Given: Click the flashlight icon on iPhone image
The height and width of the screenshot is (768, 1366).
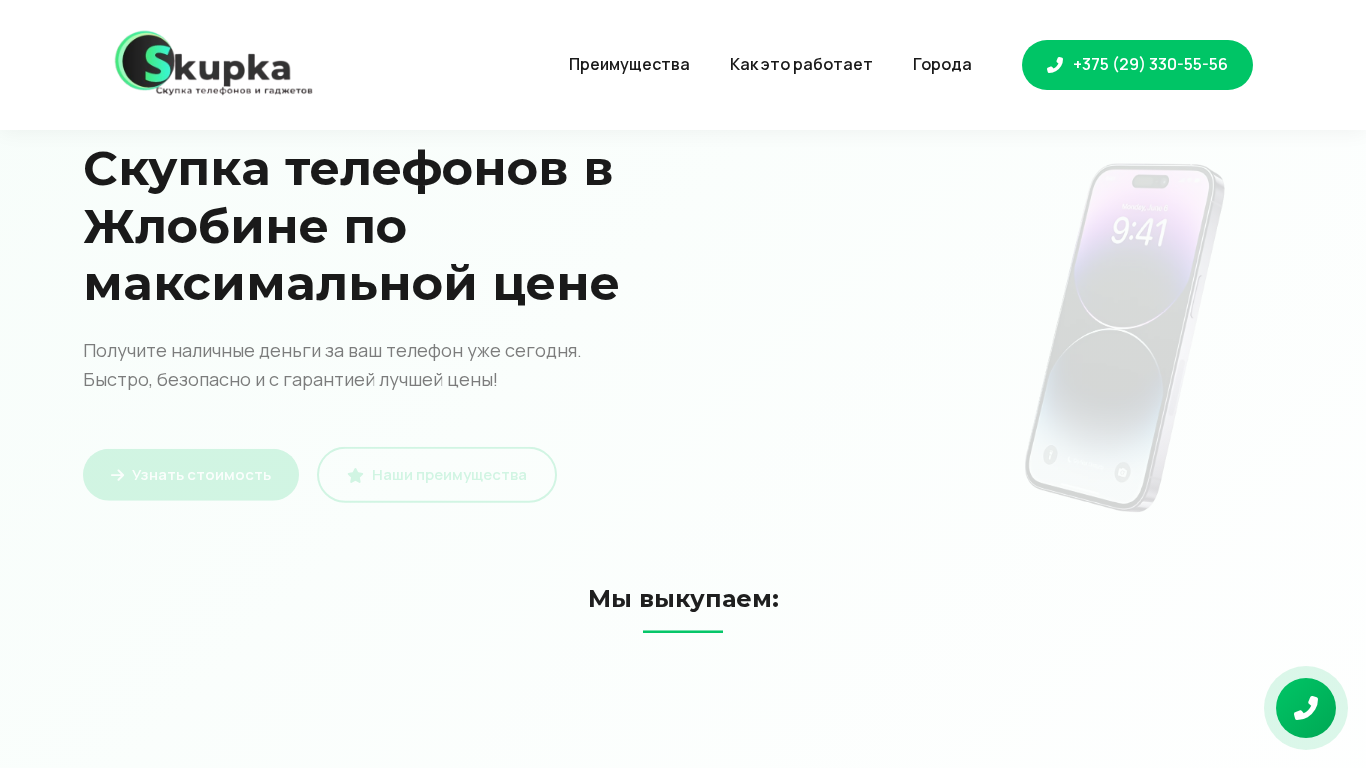Looking at the screenshot, I should (1050, 455).
